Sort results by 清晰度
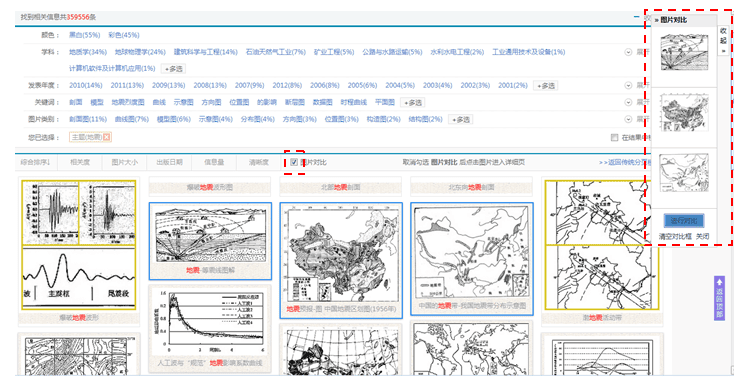736x383 pixels. 259,162
